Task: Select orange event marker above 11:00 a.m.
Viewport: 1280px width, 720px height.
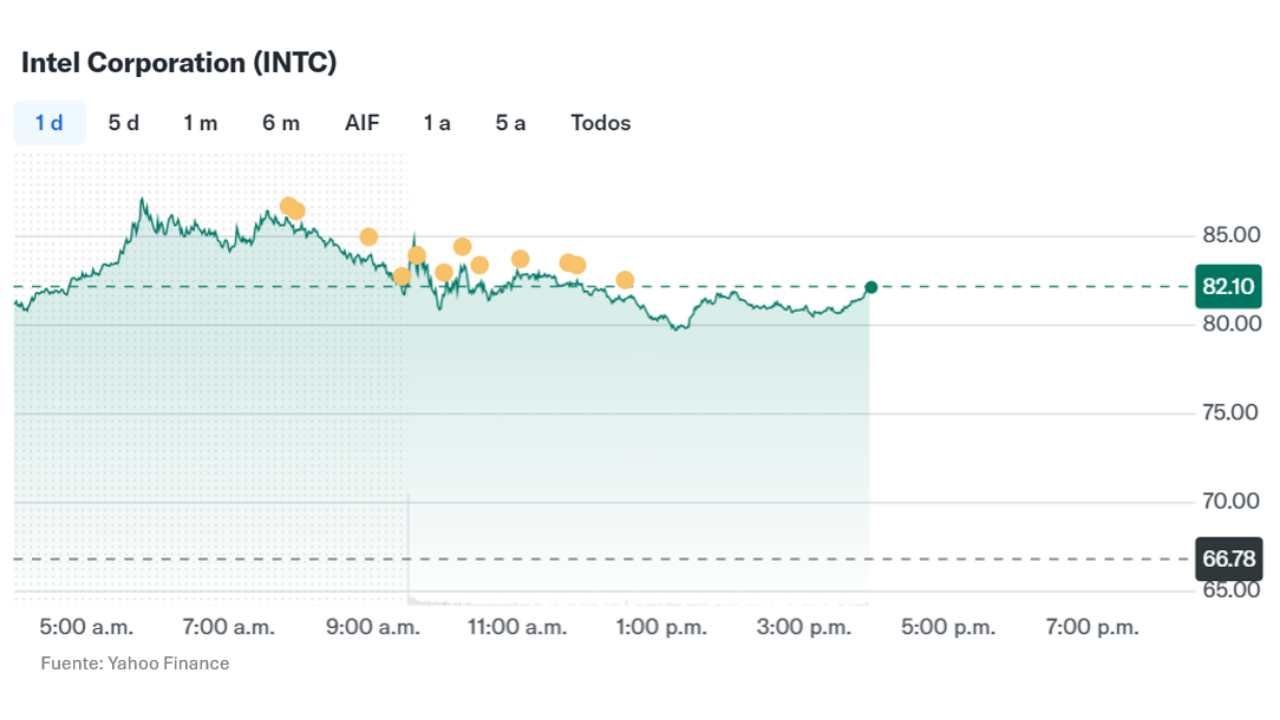Action: pos(520,259)
